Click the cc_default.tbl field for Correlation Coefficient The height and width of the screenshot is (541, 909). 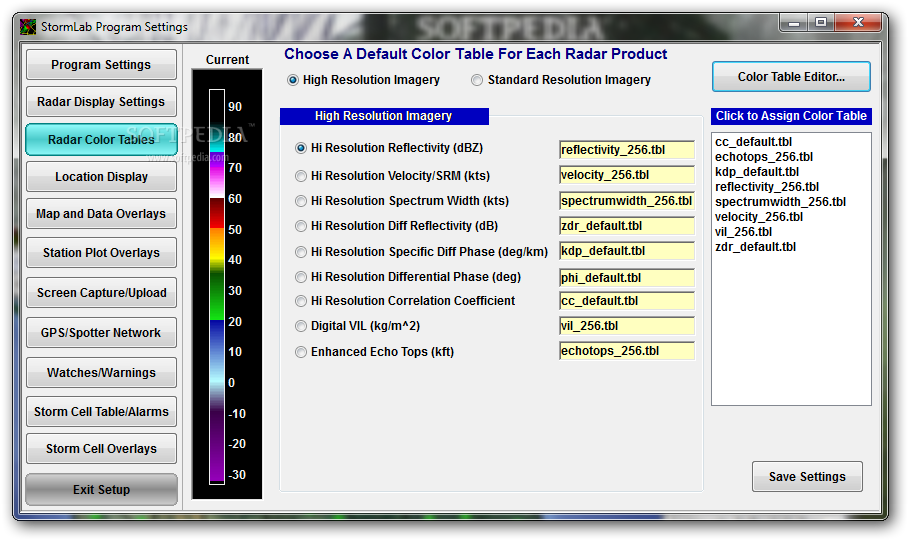point(627,301)
